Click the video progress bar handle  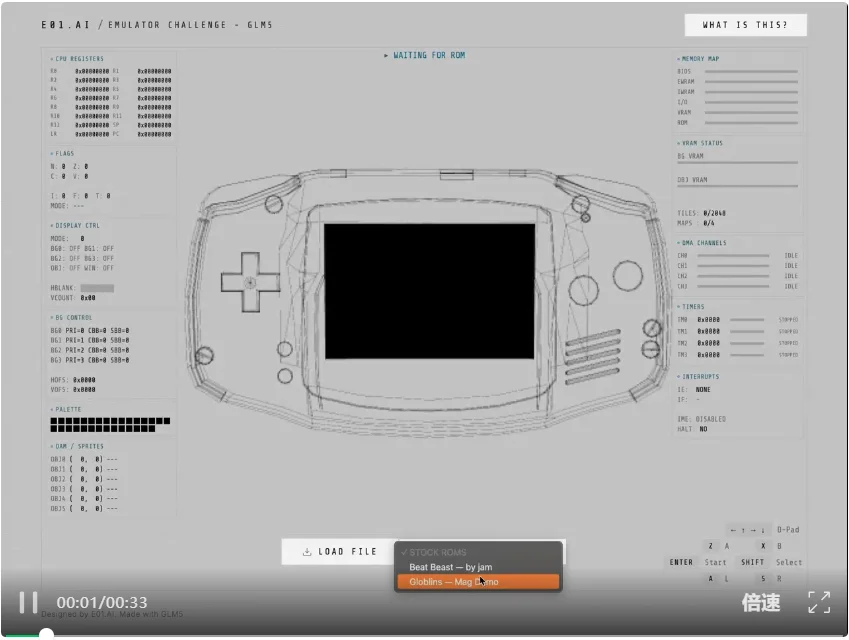46,634
